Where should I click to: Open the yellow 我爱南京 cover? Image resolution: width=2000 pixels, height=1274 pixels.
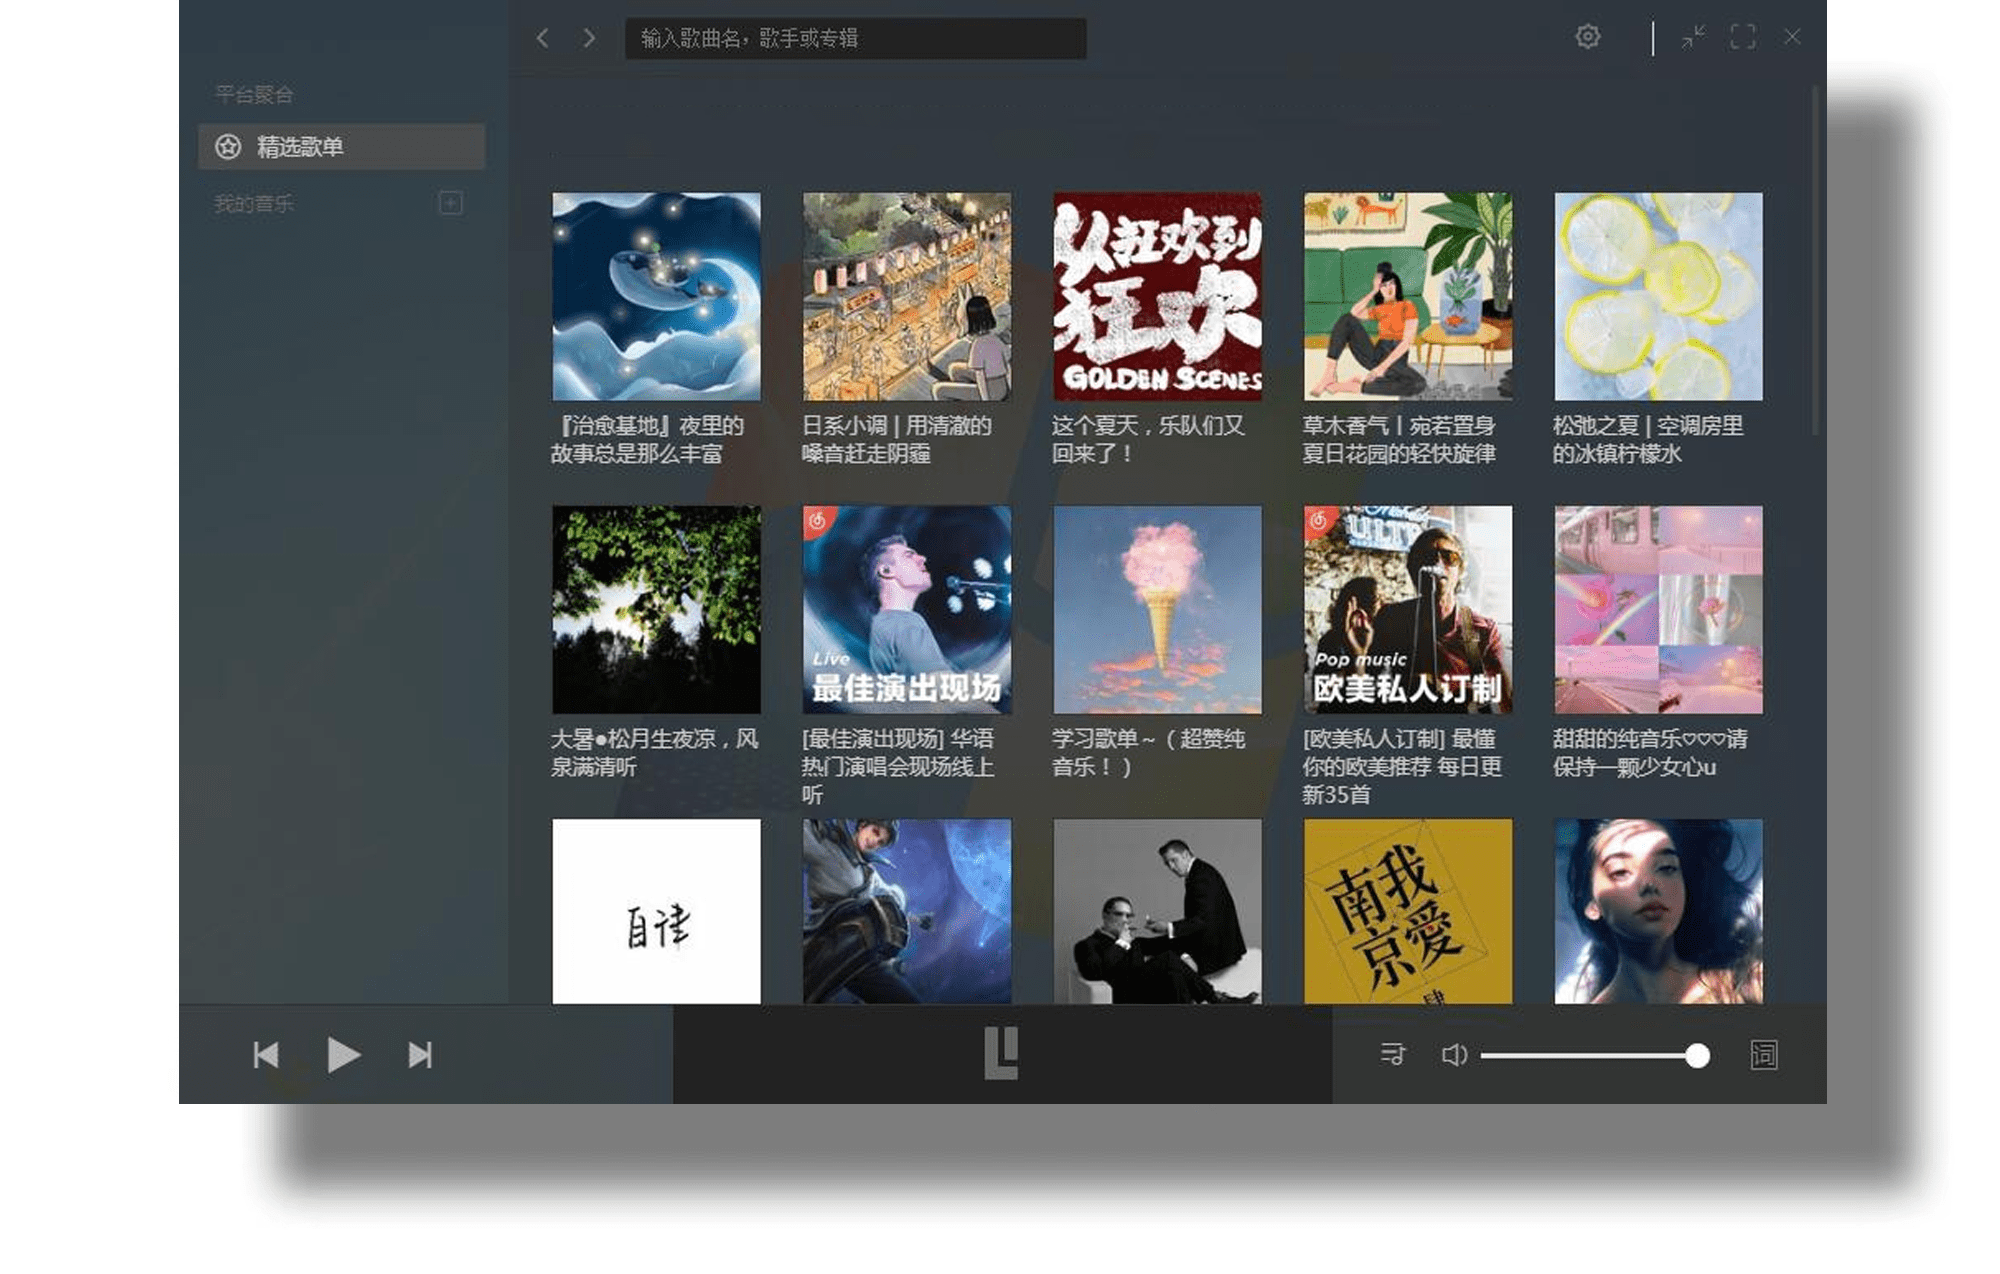(x=1408, y=912)
